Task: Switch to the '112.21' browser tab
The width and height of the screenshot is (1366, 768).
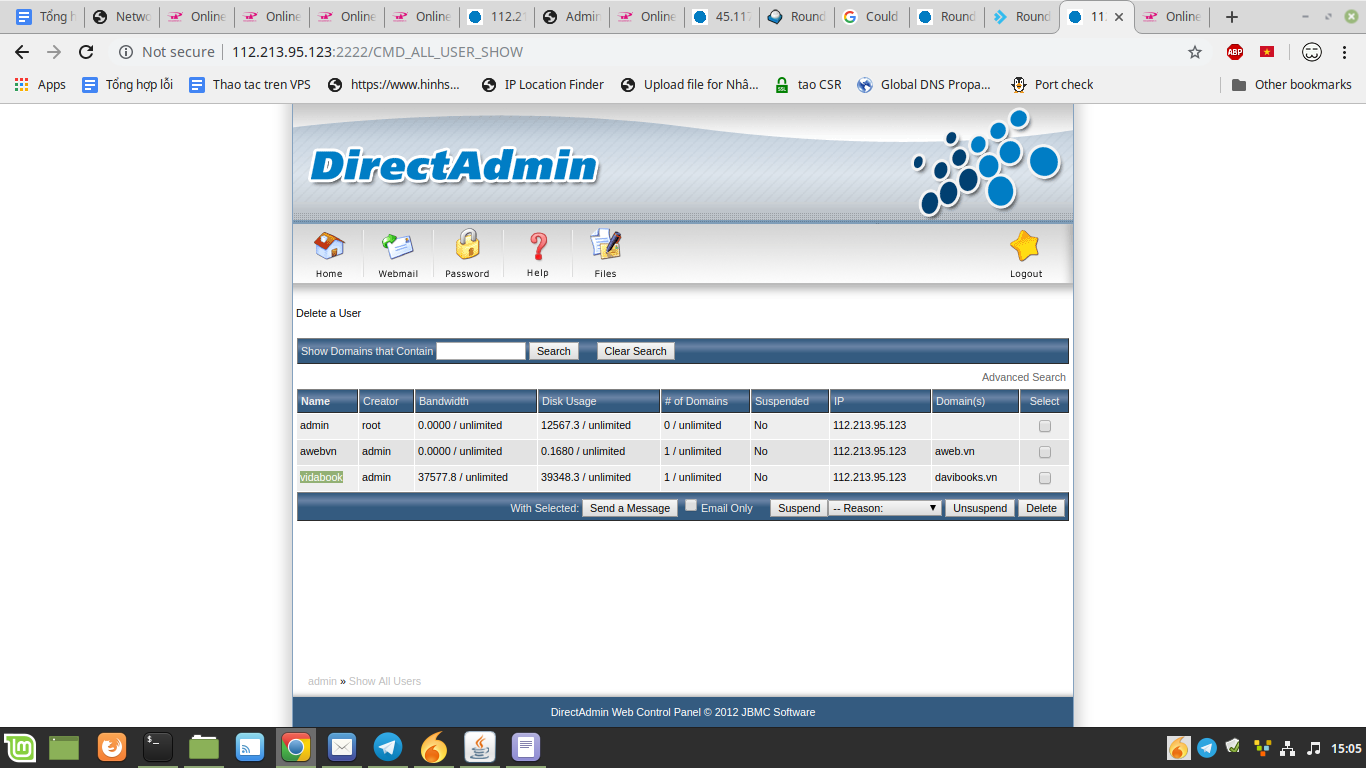Action: click(x=496, y=17)
